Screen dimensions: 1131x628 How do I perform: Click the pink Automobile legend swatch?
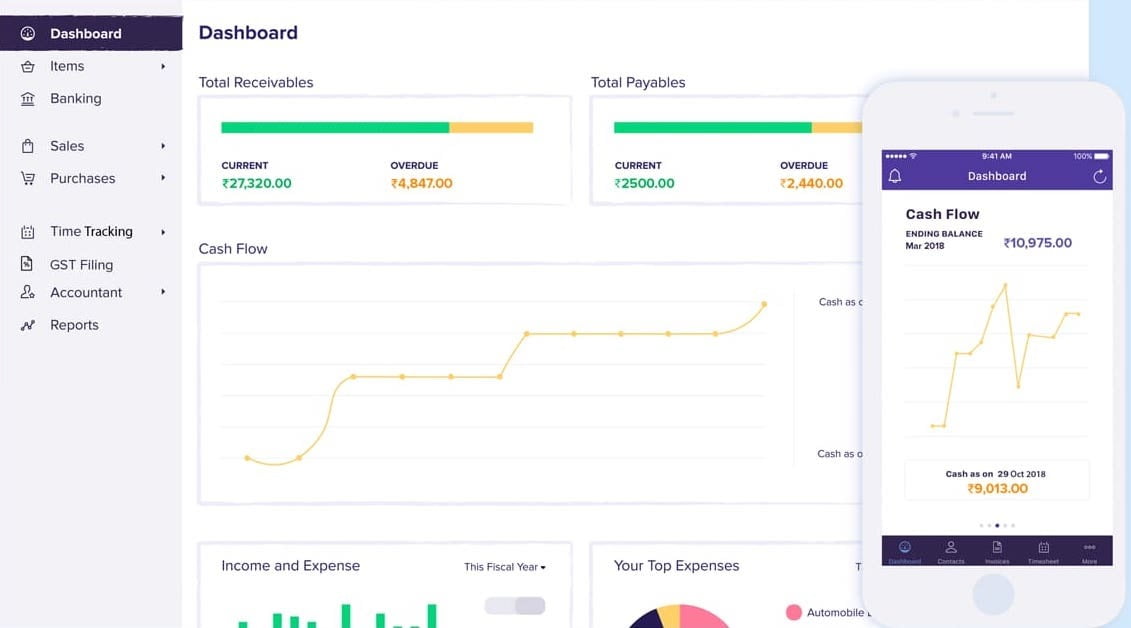coord(793,612)
